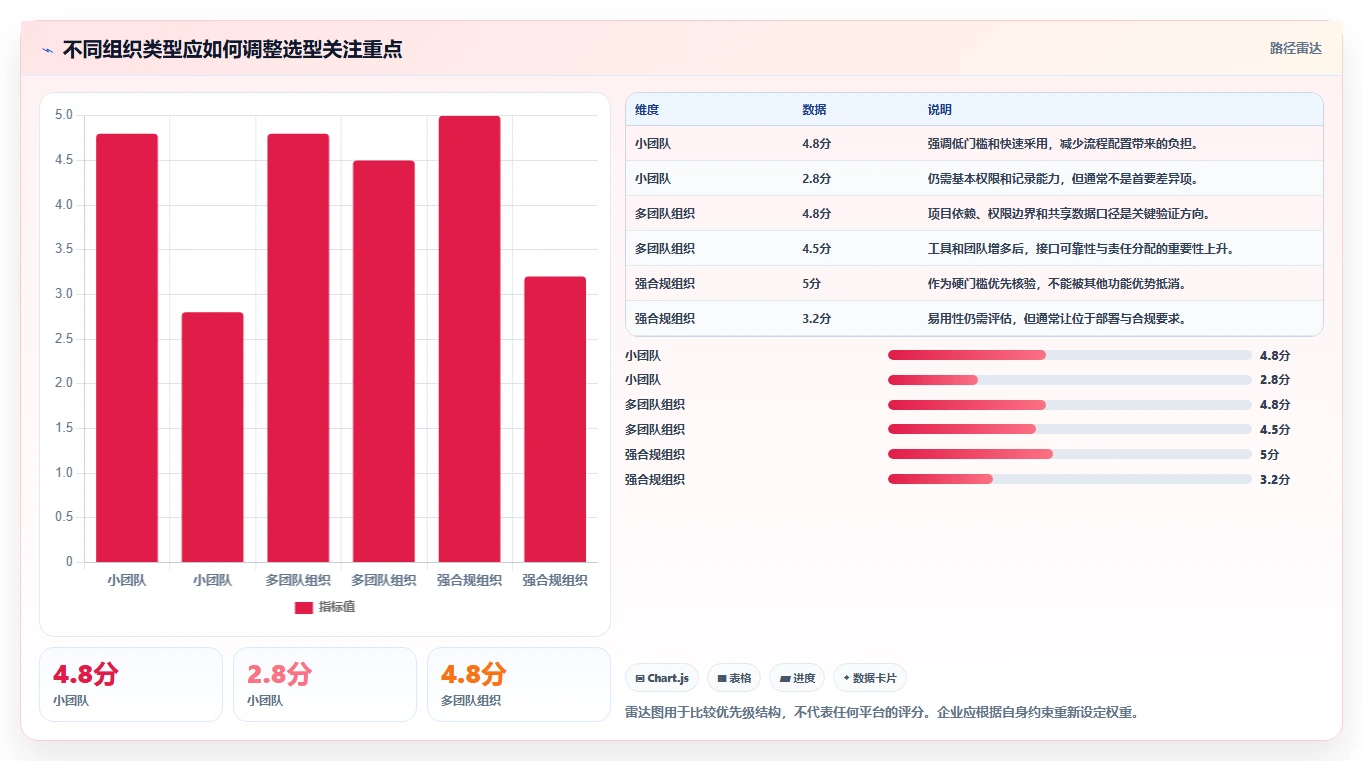Click the 1.5 tick on the chart y-axis
Image resolution: width=1363 pixels, height=761 pixels.
[x=63, y=428]
